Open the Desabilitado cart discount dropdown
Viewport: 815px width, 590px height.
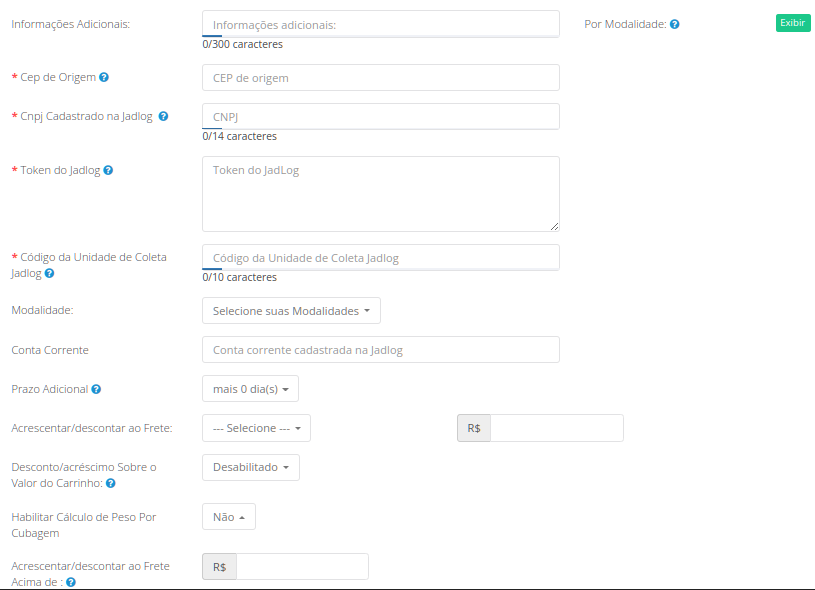[x=250, y=467]
